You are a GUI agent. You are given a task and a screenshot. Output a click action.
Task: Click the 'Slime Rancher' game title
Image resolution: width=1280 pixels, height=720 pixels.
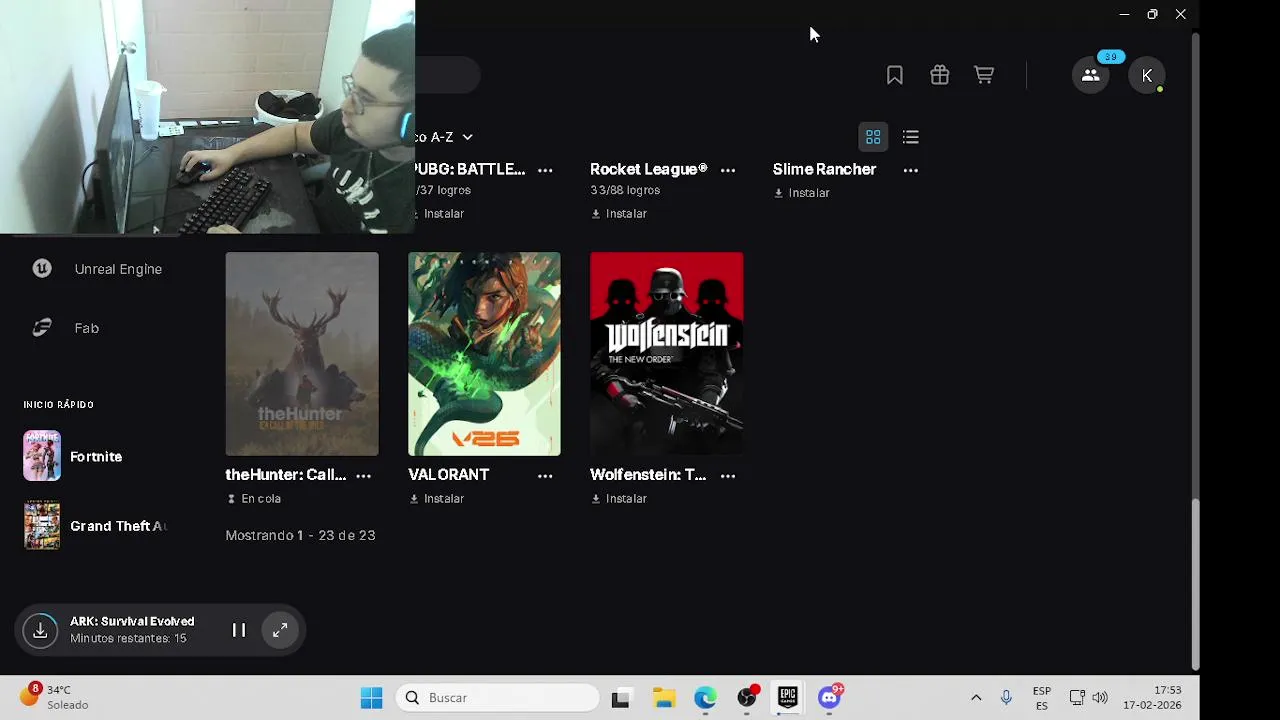824,169
